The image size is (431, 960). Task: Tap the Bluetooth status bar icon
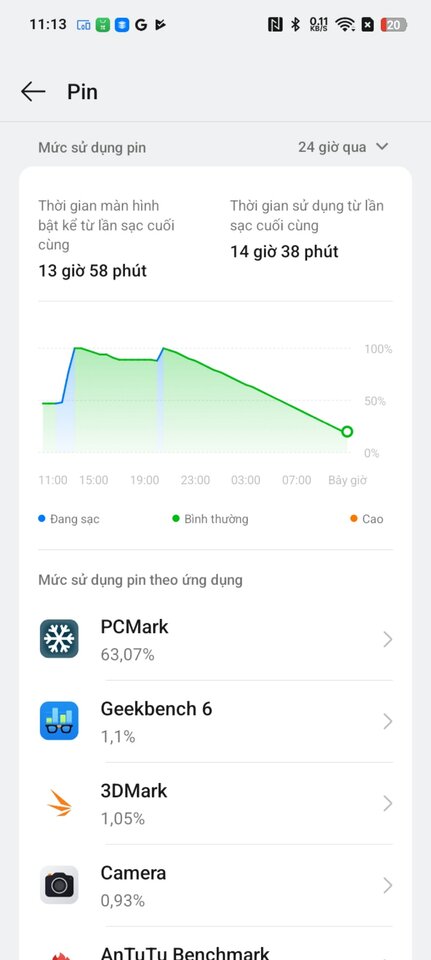point(295,24)
